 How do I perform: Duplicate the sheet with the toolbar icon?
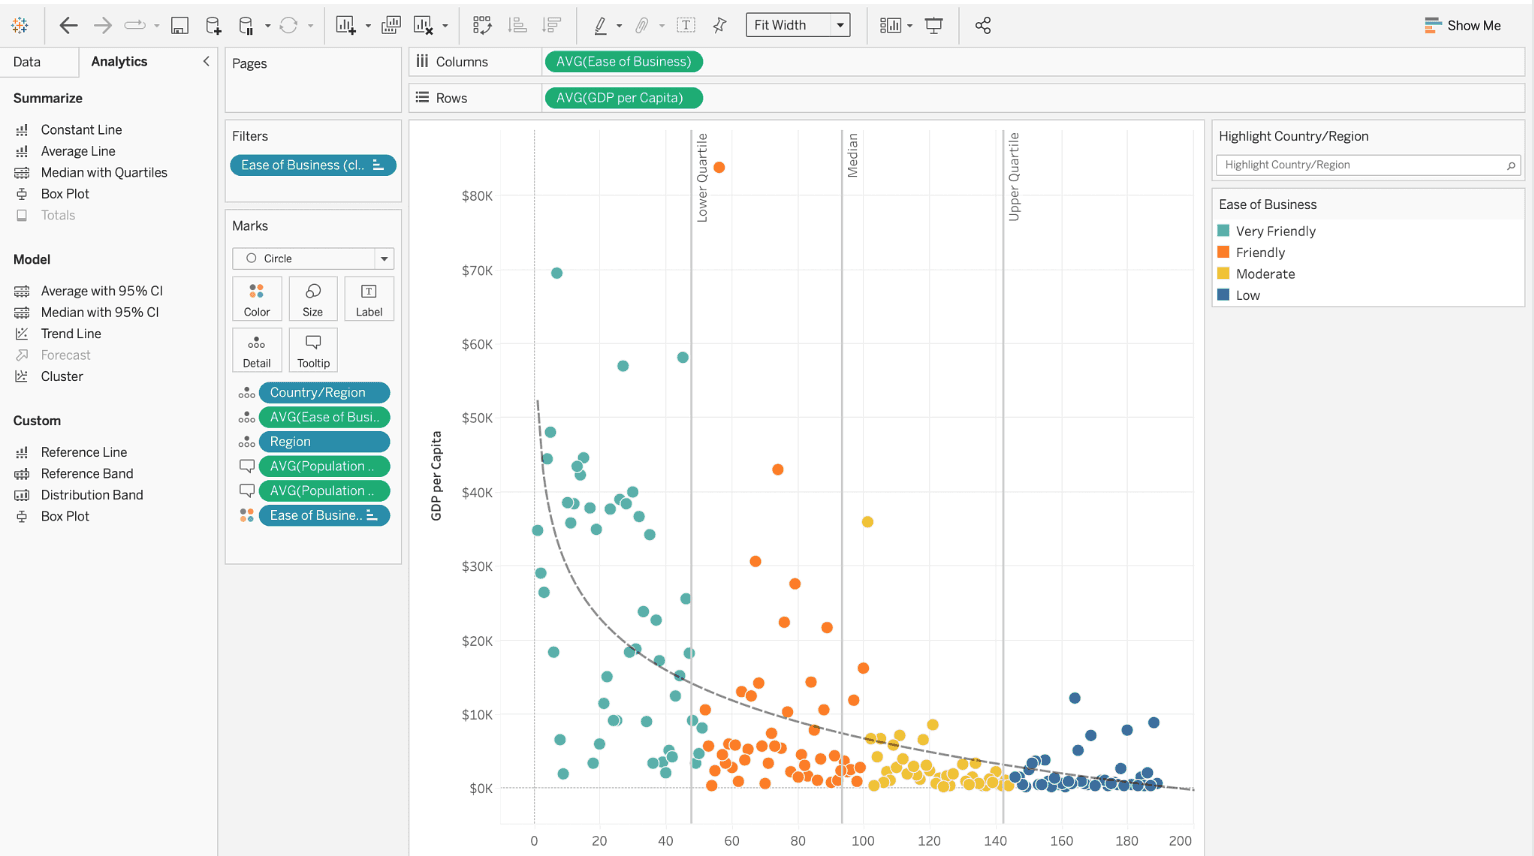click(x=391, y=25)
